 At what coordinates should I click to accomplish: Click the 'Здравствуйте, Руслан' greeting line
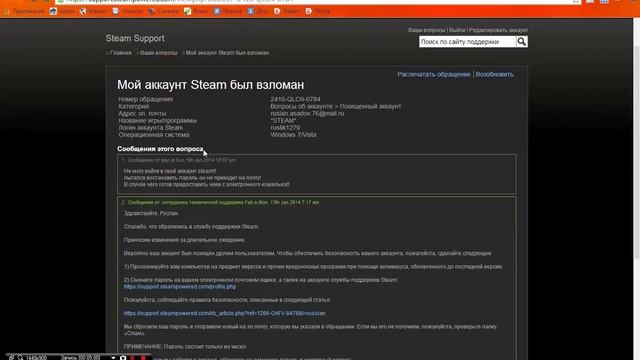151,213
